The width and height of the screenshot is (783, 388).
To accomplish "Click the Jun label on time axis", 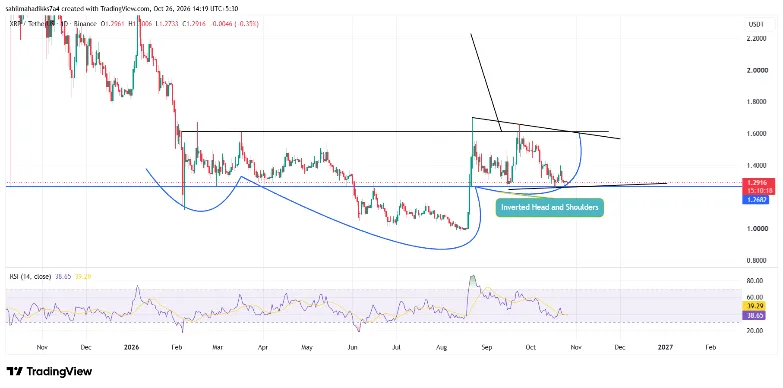I will pos(353,347).
